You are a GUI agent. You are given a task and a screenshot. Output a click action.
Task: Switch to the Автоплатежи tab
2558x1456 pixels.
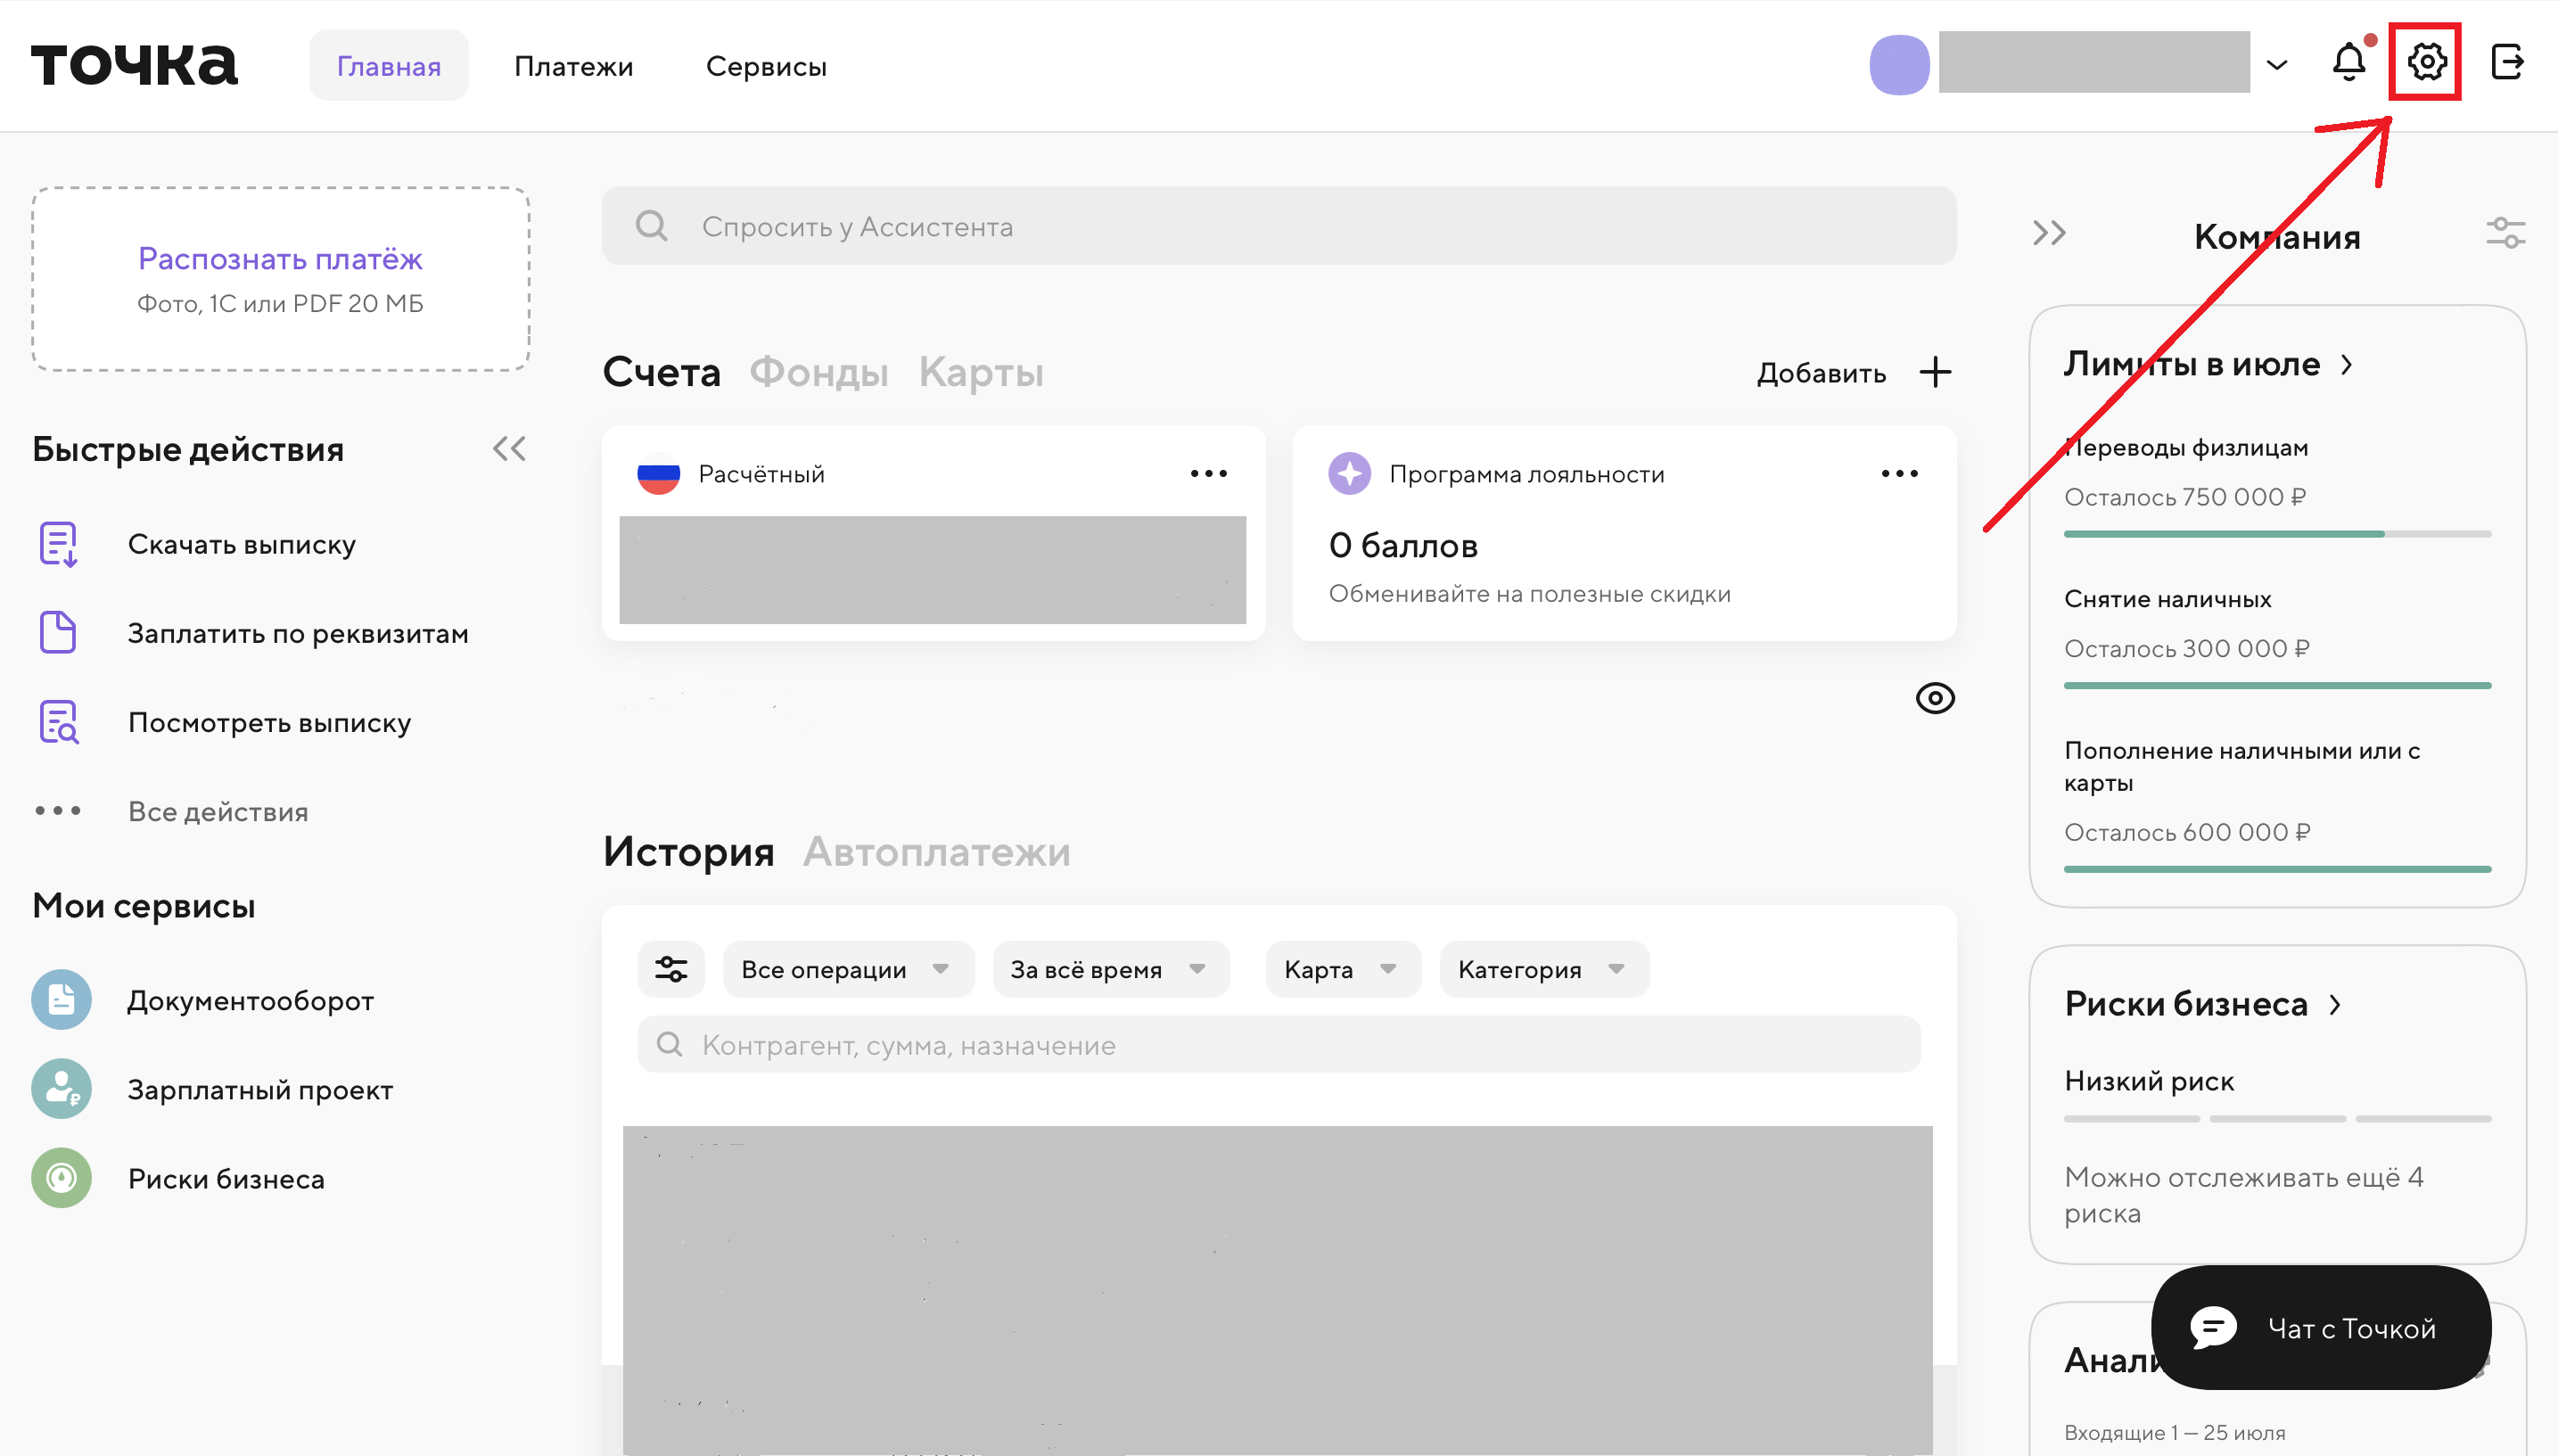[936, 852]
